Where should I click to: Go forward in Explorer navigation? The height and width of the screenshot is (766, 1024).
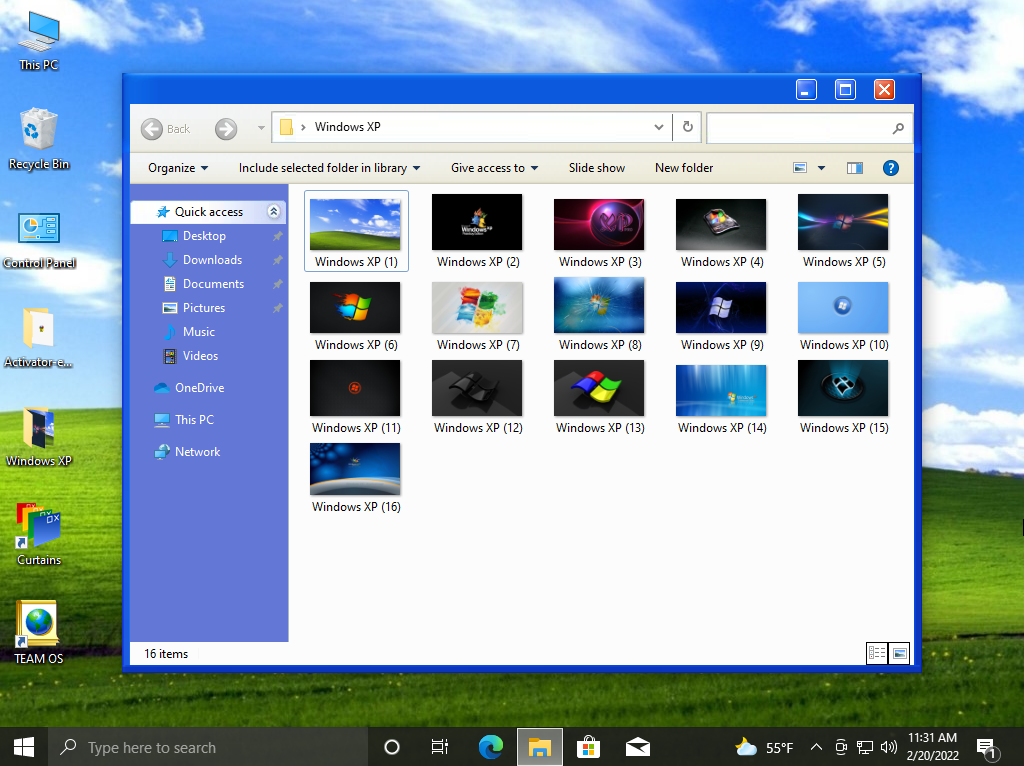click(x=226, y=129)
